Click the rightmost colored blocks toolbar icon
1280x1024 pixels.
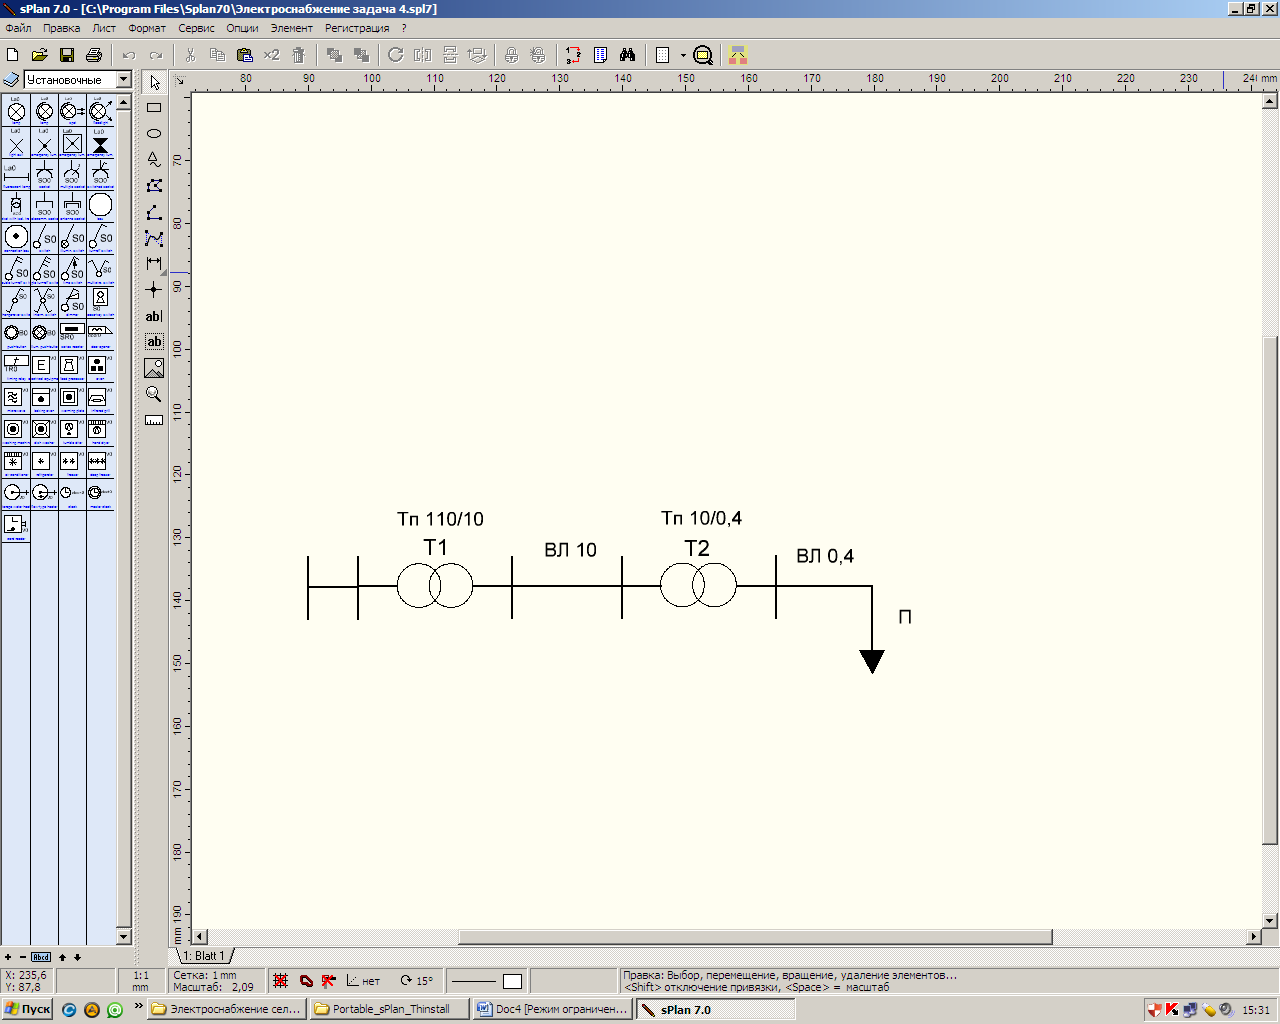[738, 55]
